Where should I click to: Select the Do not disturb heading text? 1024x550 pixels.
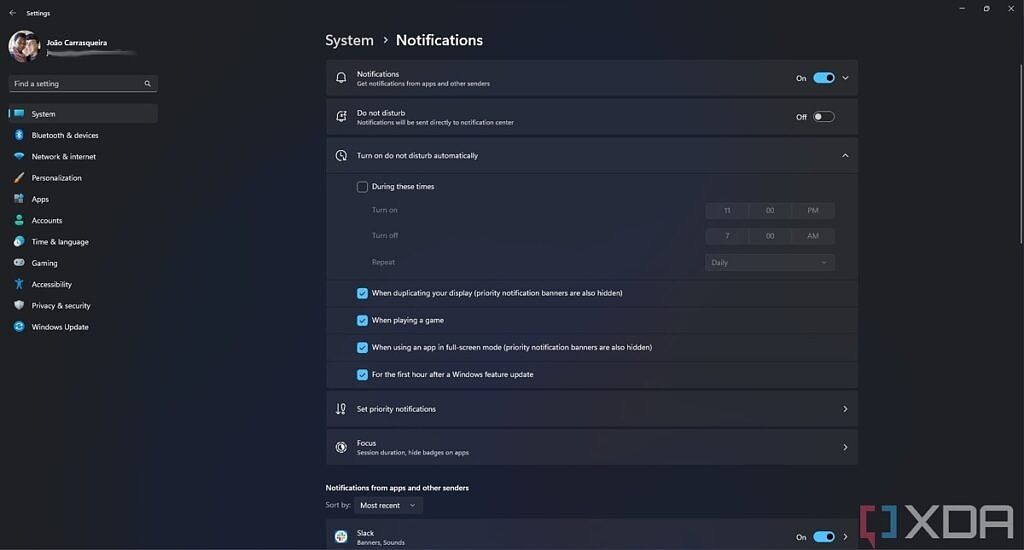[381, 113]
